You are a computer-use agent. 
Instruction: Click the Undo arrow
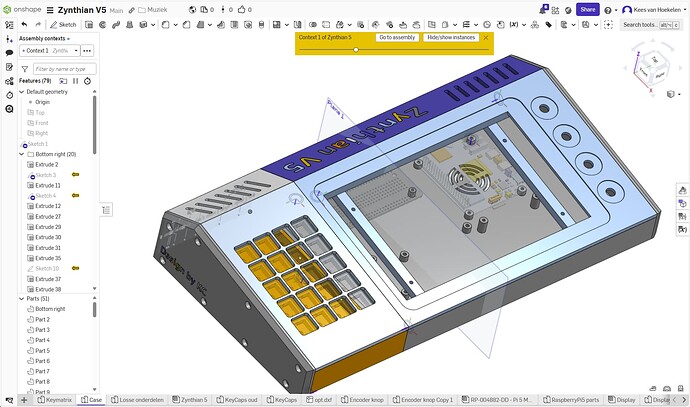click(24, 25)
